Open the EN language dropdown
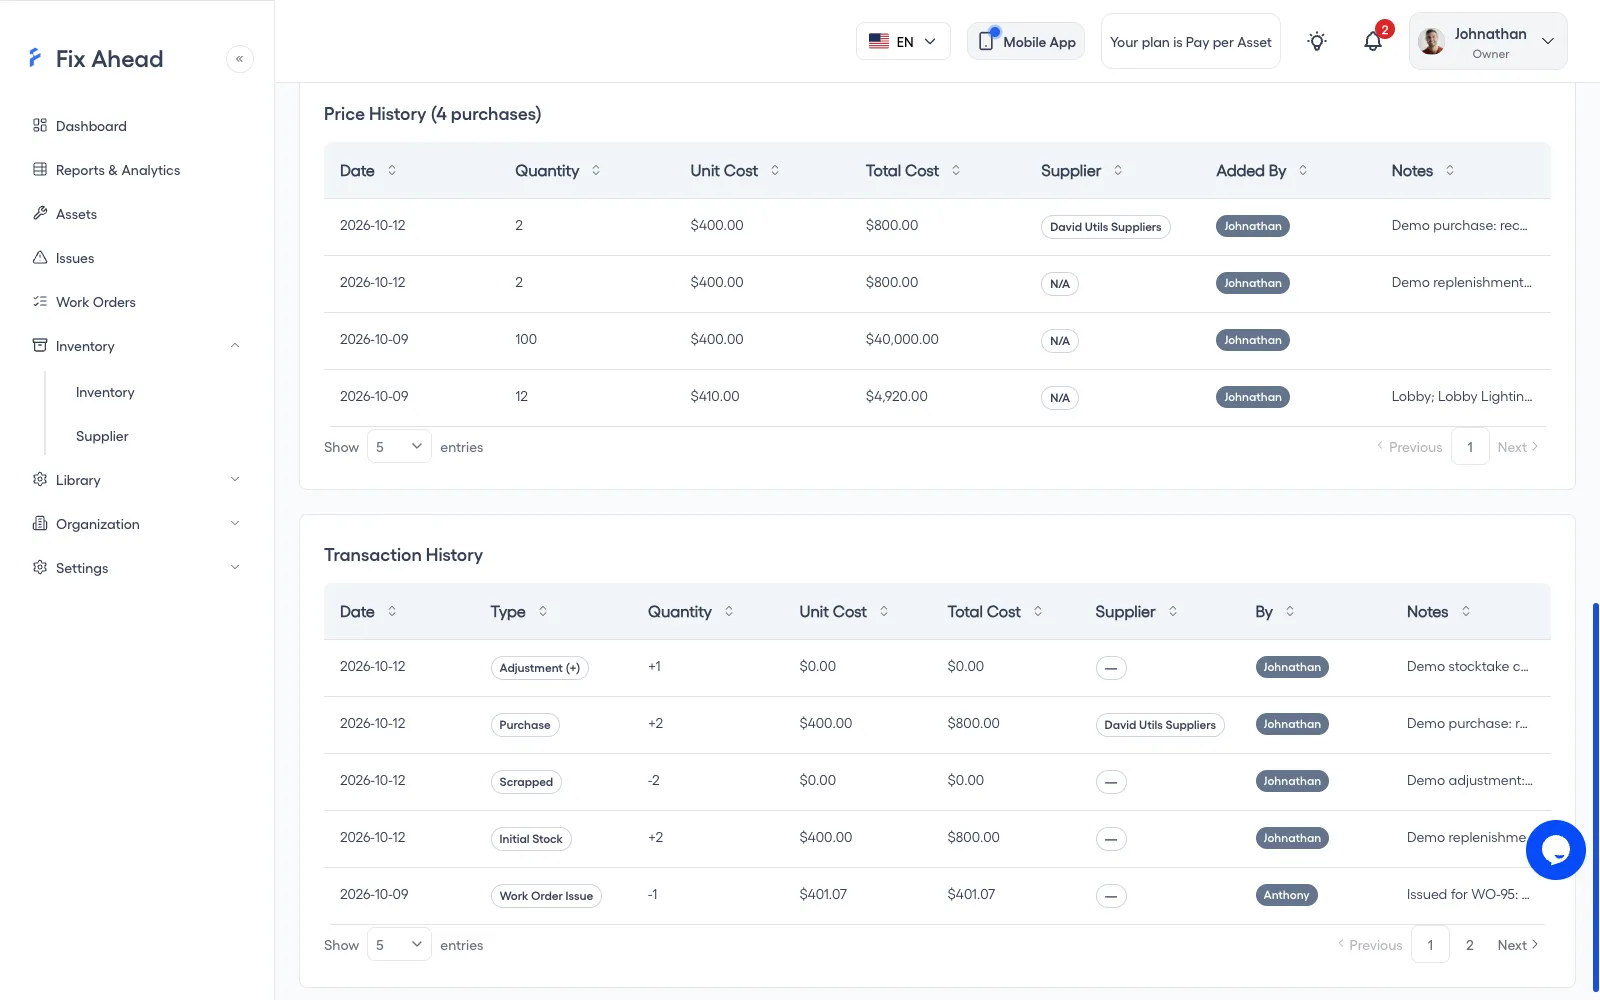This screenshot has width=1600, height=1000. (903, 41)
